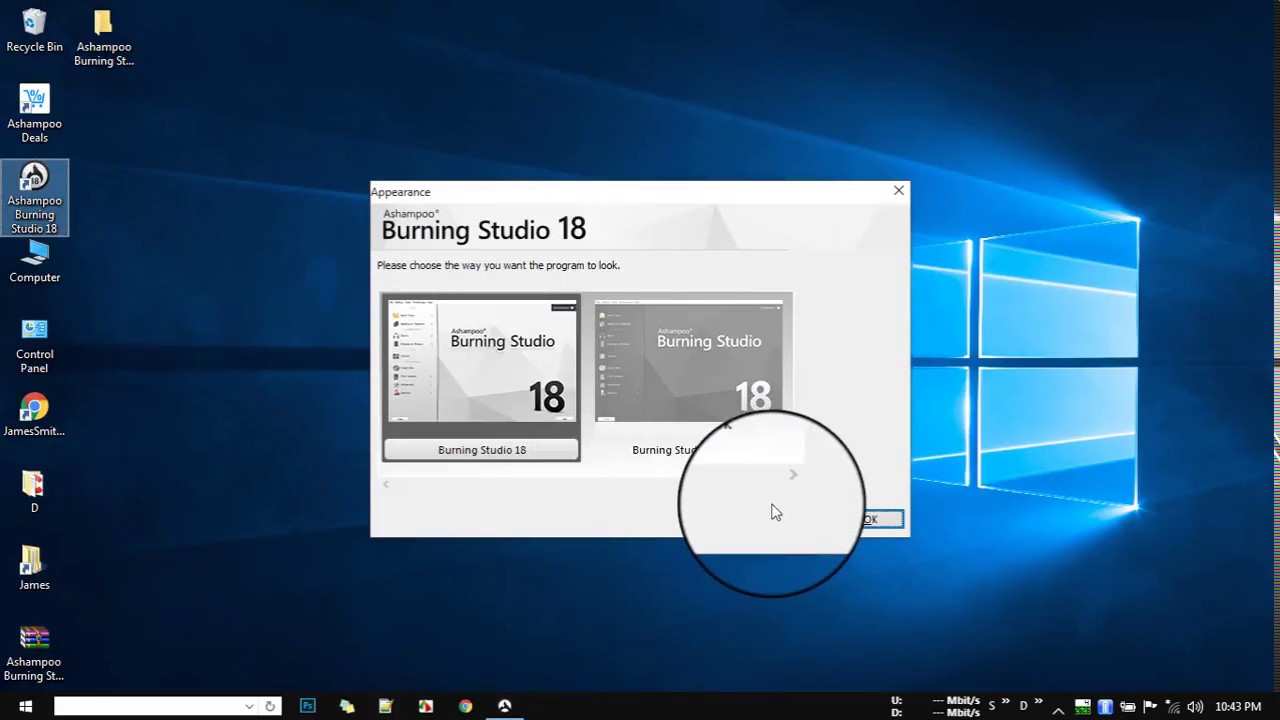Click the green CPU meter tray icon

tap(1083, 707)
